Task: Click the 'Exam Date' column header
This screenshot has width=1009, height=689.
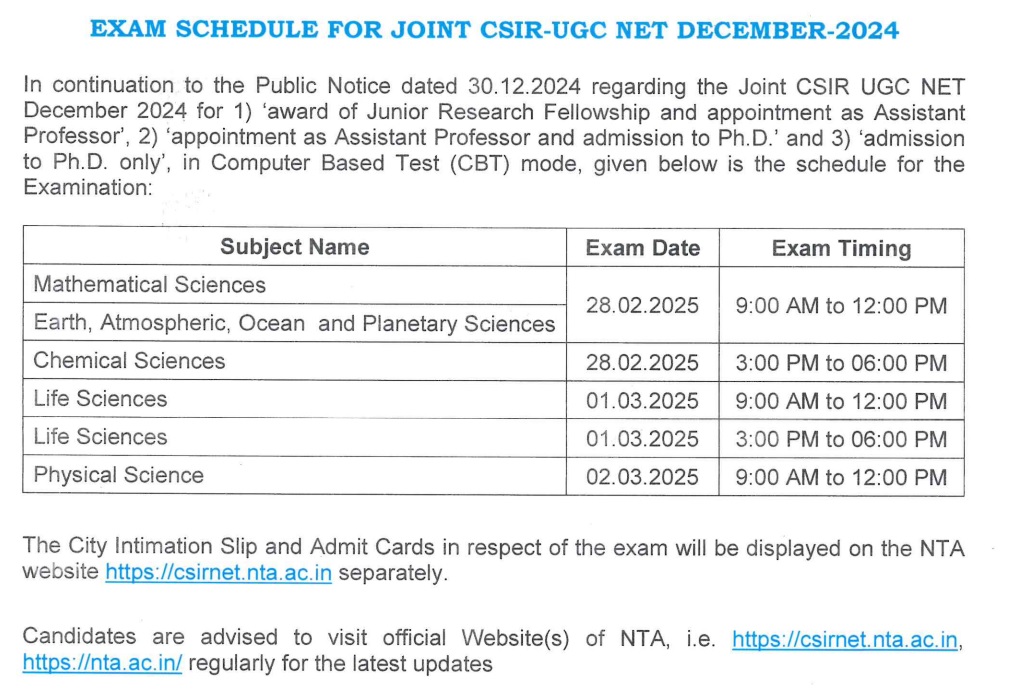Action: coord(642,248)
